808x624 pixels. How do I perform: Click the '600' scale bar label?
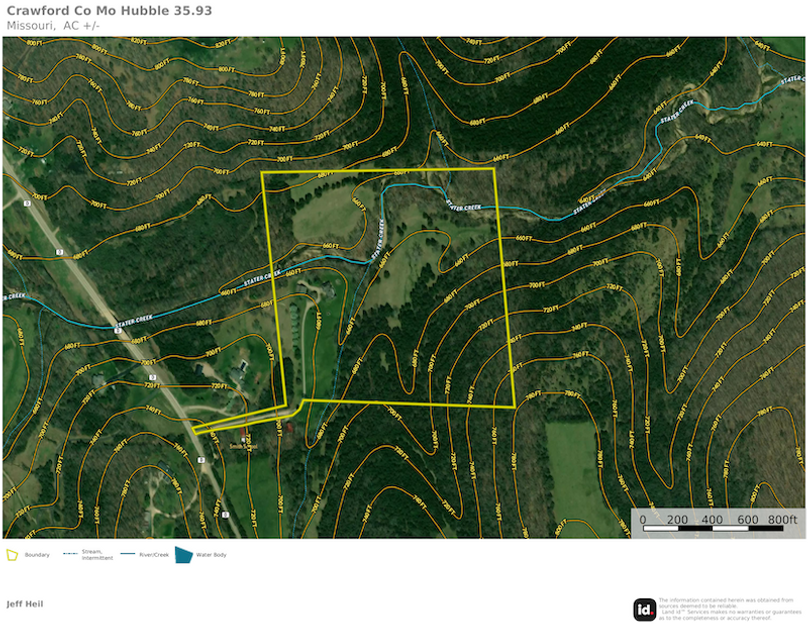click(x=748, y=519)
